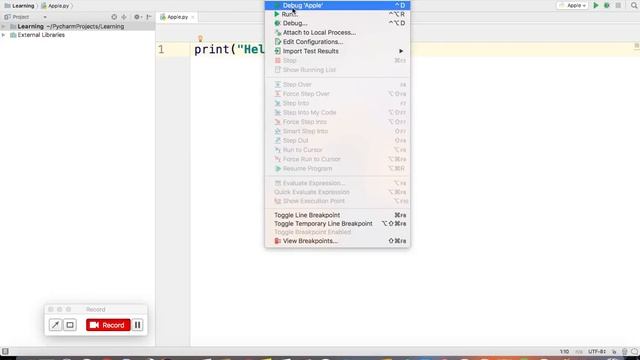Open the Apple run configuration dropdown

coord(573,5)
